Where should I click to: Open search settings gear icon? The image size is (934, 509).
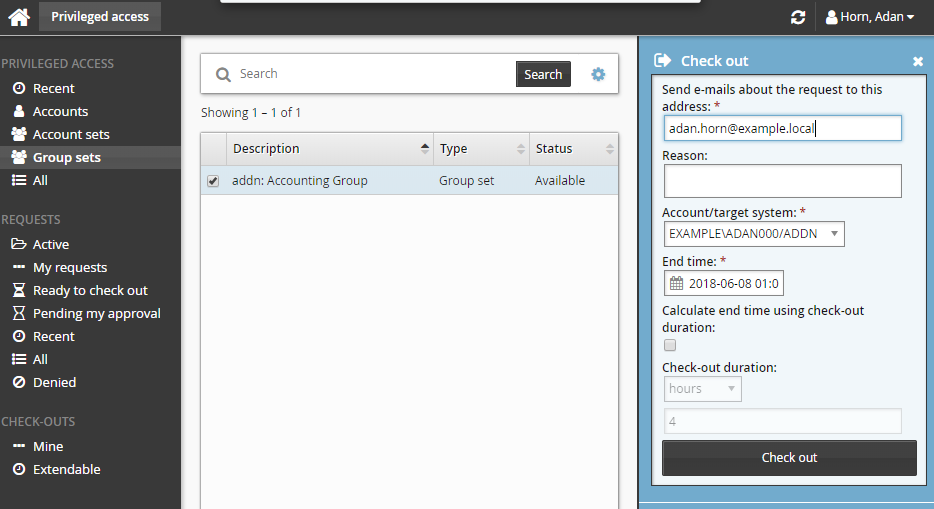(x=598, y=74)
